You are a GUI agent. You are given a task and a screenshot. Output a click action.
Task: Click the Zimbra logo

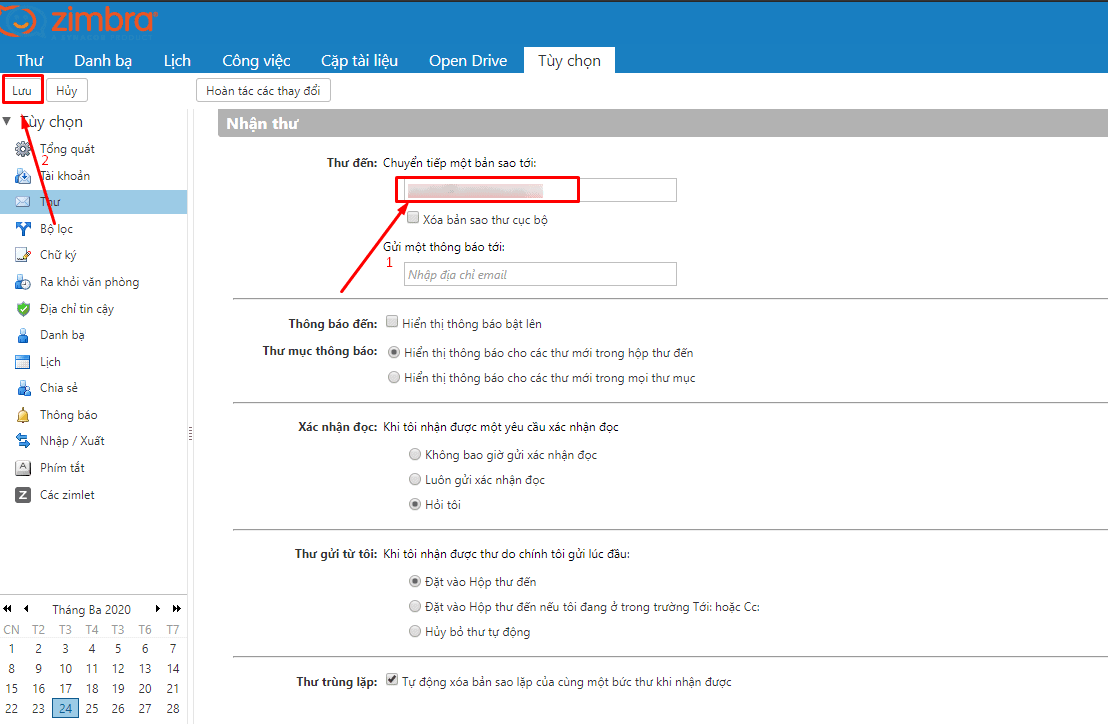(x=78, y=20)
